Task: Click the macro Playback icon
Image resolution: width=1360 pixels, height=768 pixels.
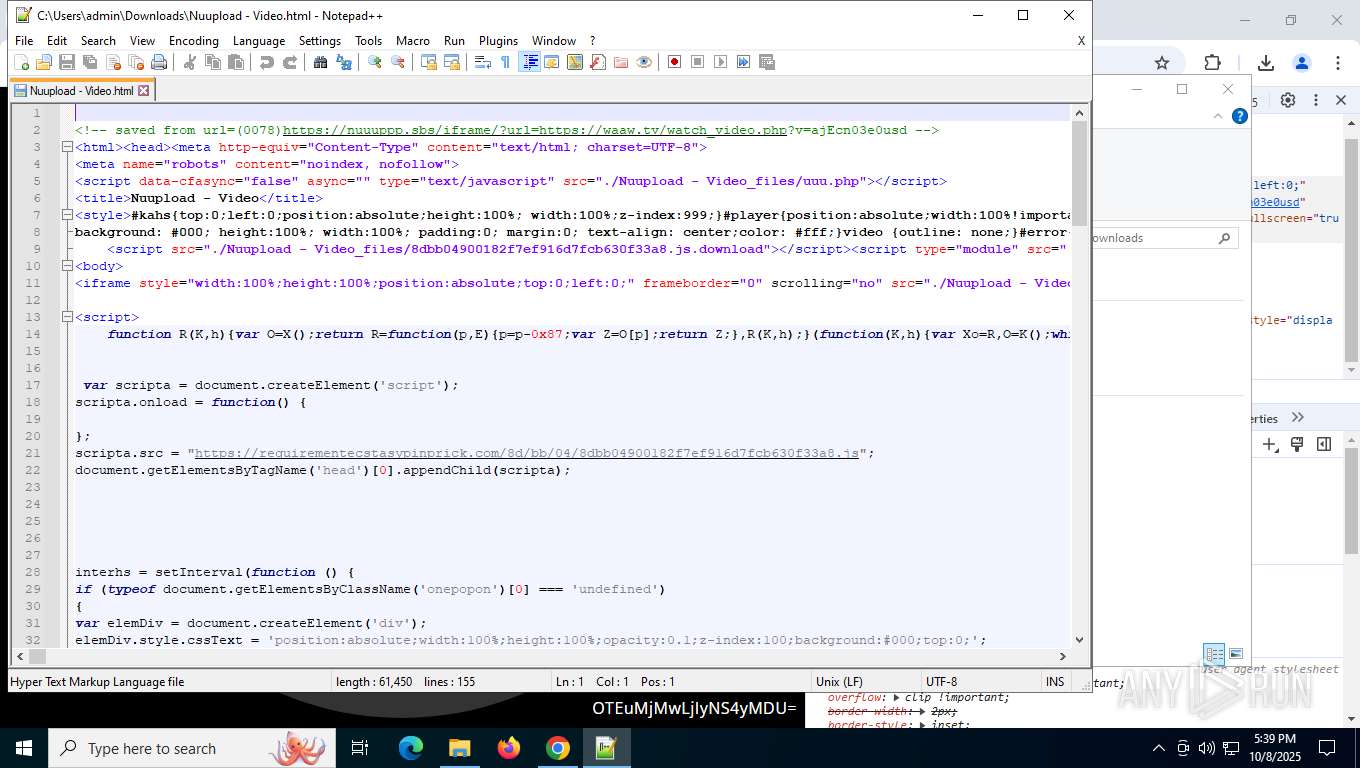Action: pos(721,62)
